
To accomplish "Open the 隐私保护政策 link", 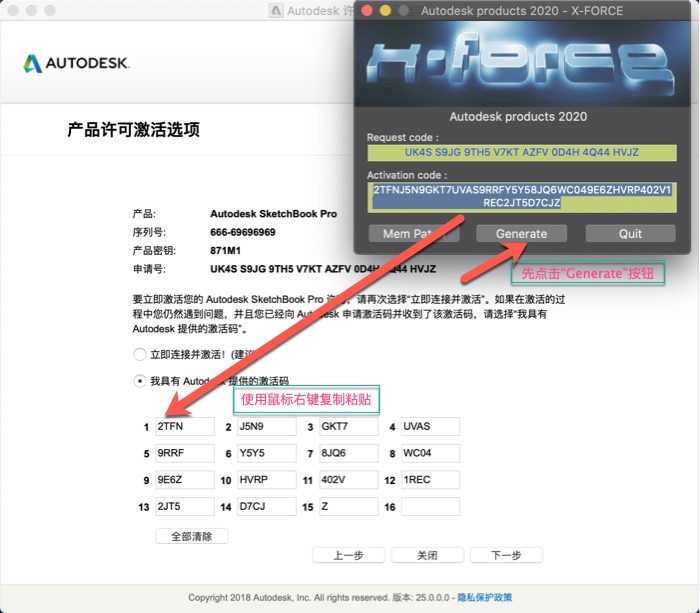I will coord(484,597).
